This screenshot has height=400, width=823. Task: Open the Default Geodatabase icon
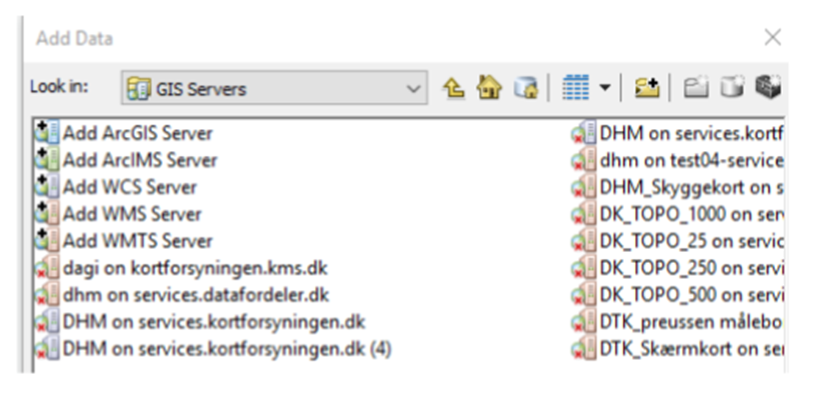(x=526, y=88)
